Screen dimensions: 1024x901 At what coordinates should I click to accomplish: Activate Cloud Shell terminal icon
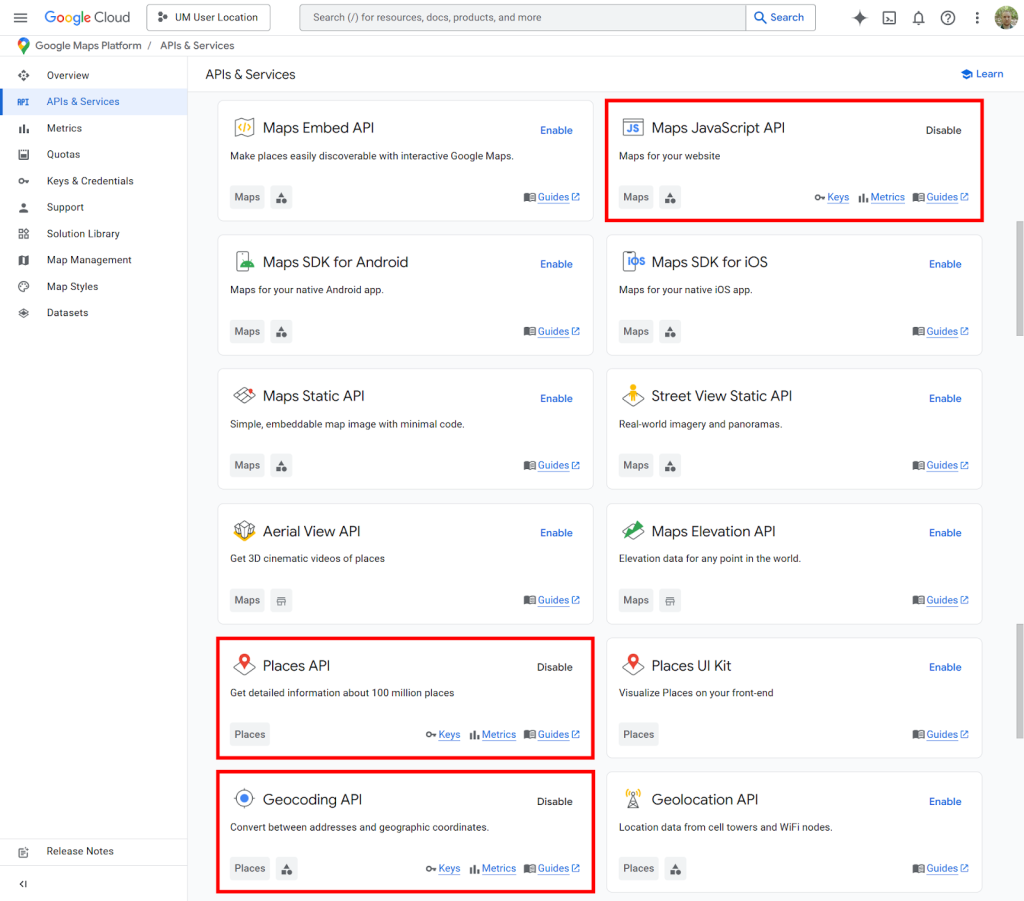pyautogui.click(x=889, y=17)
